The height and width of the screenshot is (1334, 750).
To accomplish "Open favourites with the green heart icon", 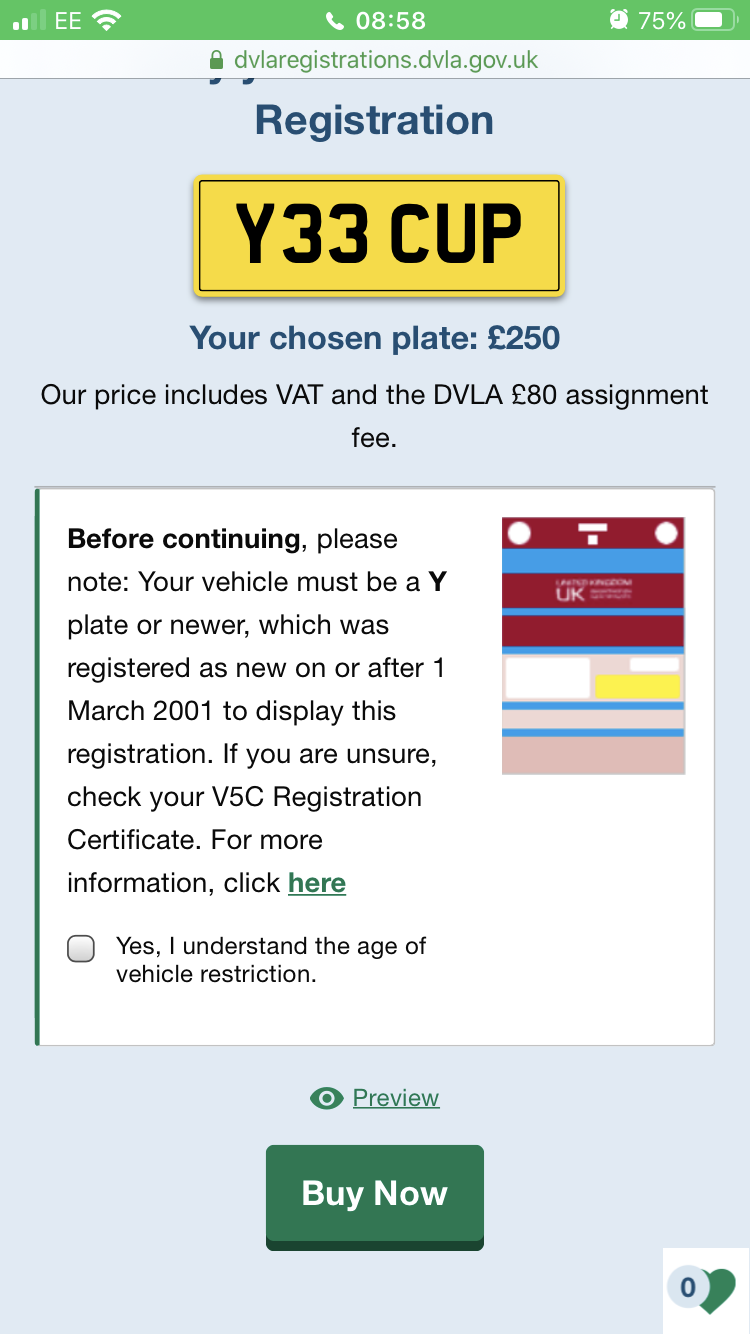I will (716, 1290).
